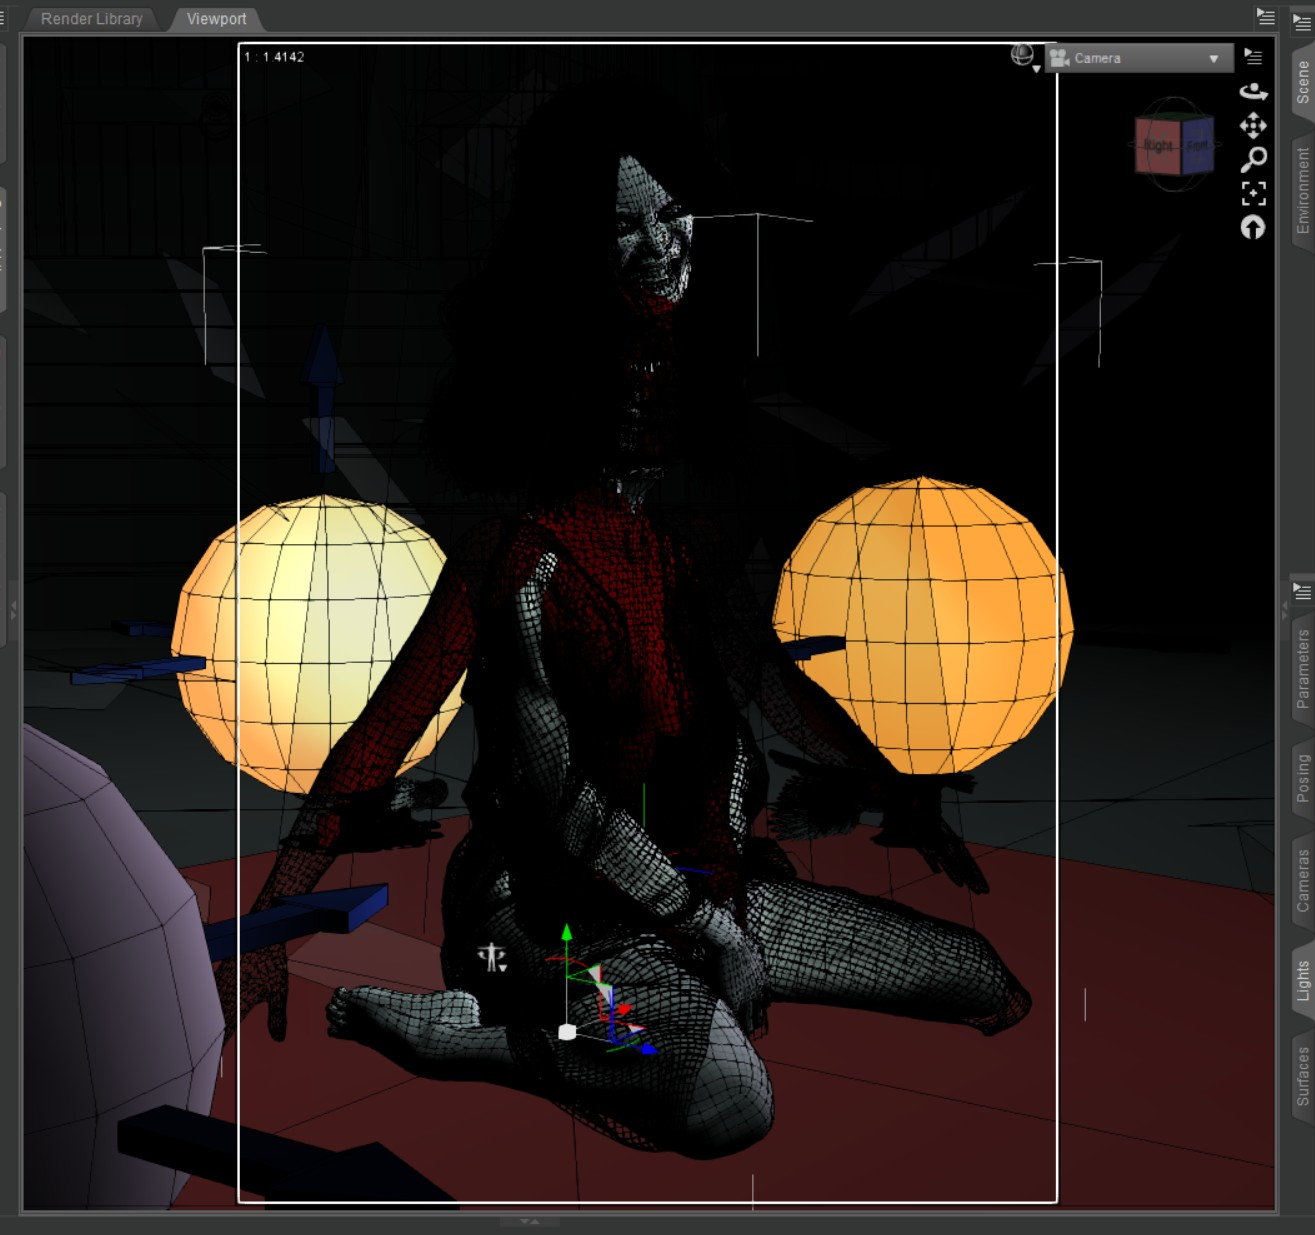Open the Lights side tab
The width and height of the screenshot is (1315, 1235).
pyautogui.click(x=1302, y=981)
